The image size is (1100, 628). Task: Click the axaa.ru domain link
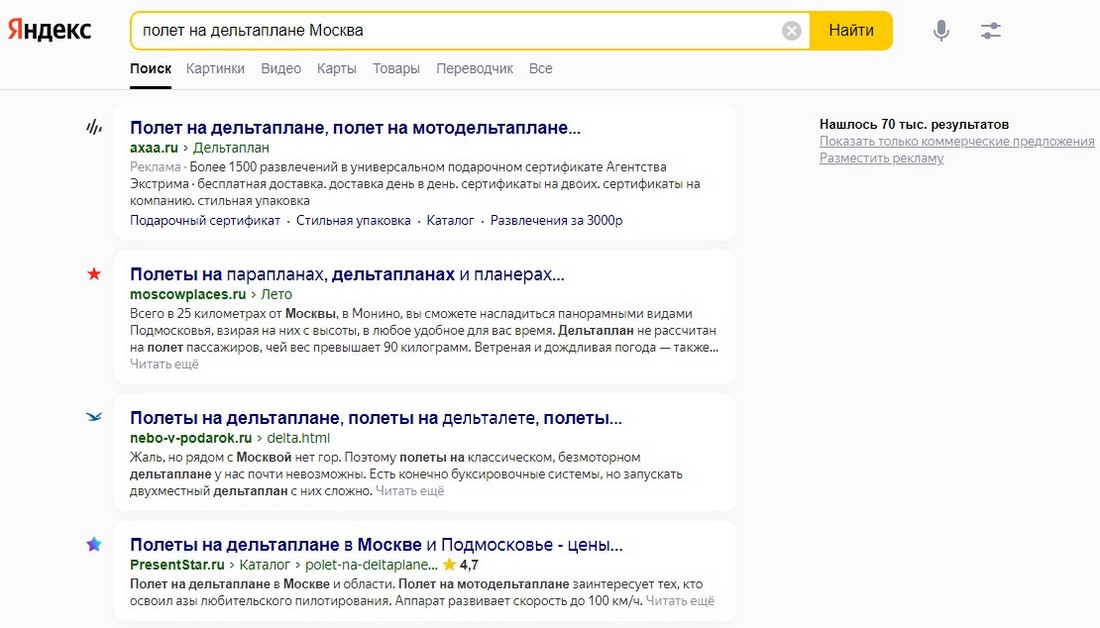pyautogui.click(x=154, y=148)
